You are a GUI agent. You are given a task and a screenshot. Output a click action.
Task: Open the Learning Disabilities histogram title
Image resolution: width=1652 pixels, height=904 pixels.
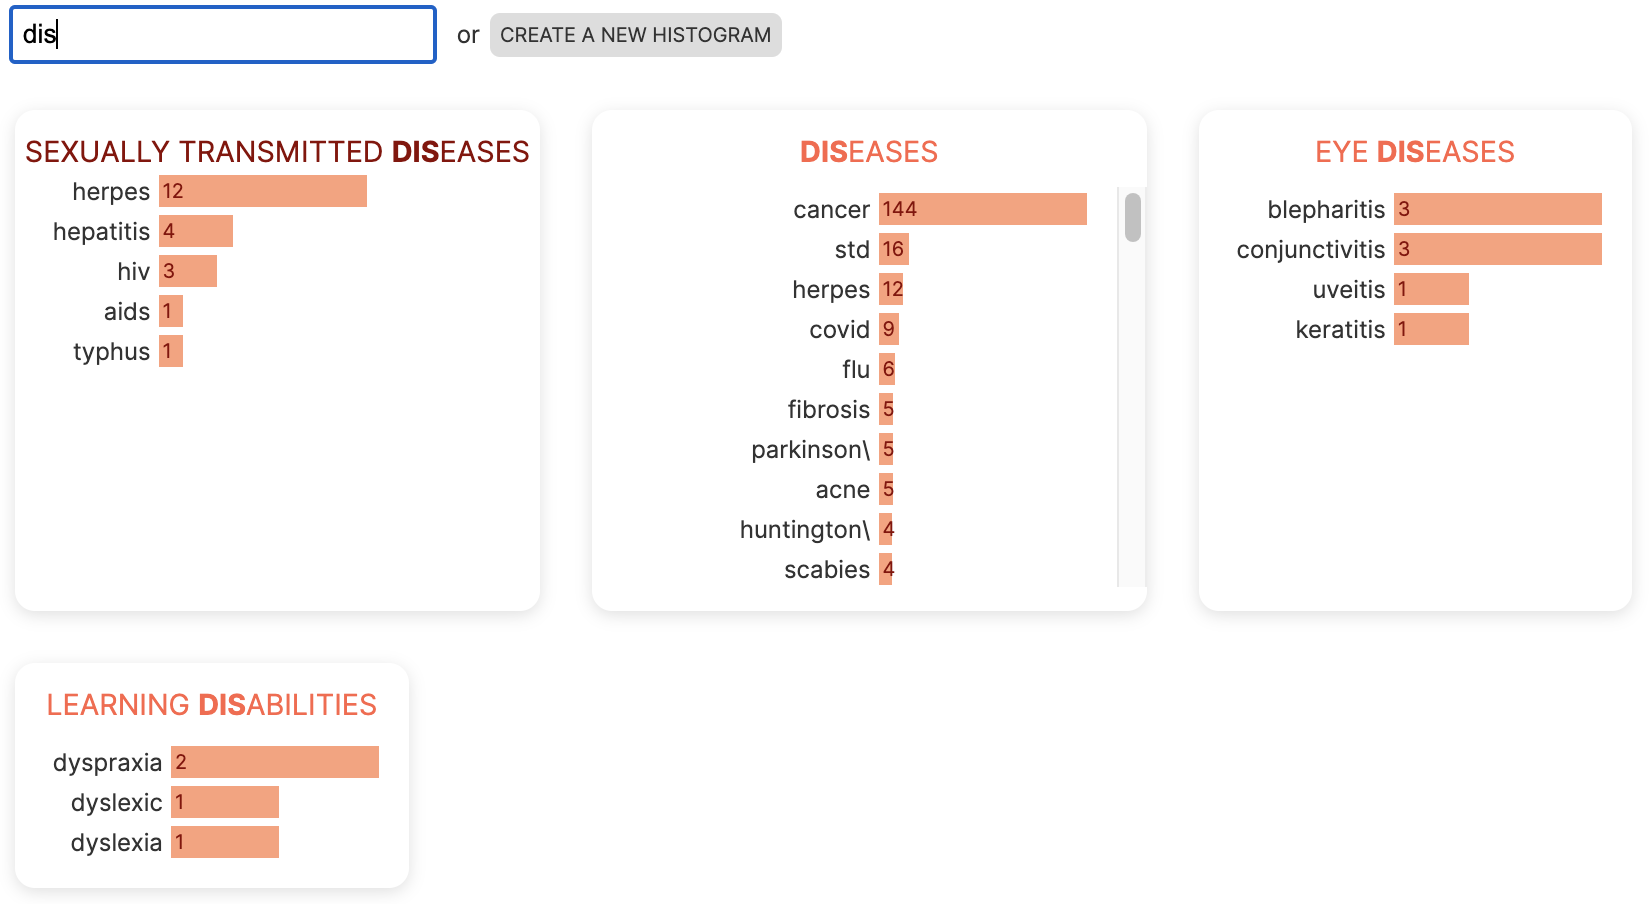click(212, 705)
